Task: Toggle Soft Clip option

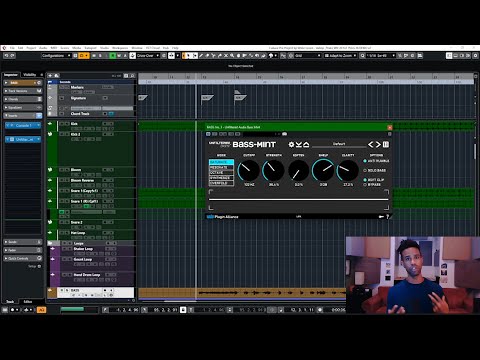Action: (365, 180)
